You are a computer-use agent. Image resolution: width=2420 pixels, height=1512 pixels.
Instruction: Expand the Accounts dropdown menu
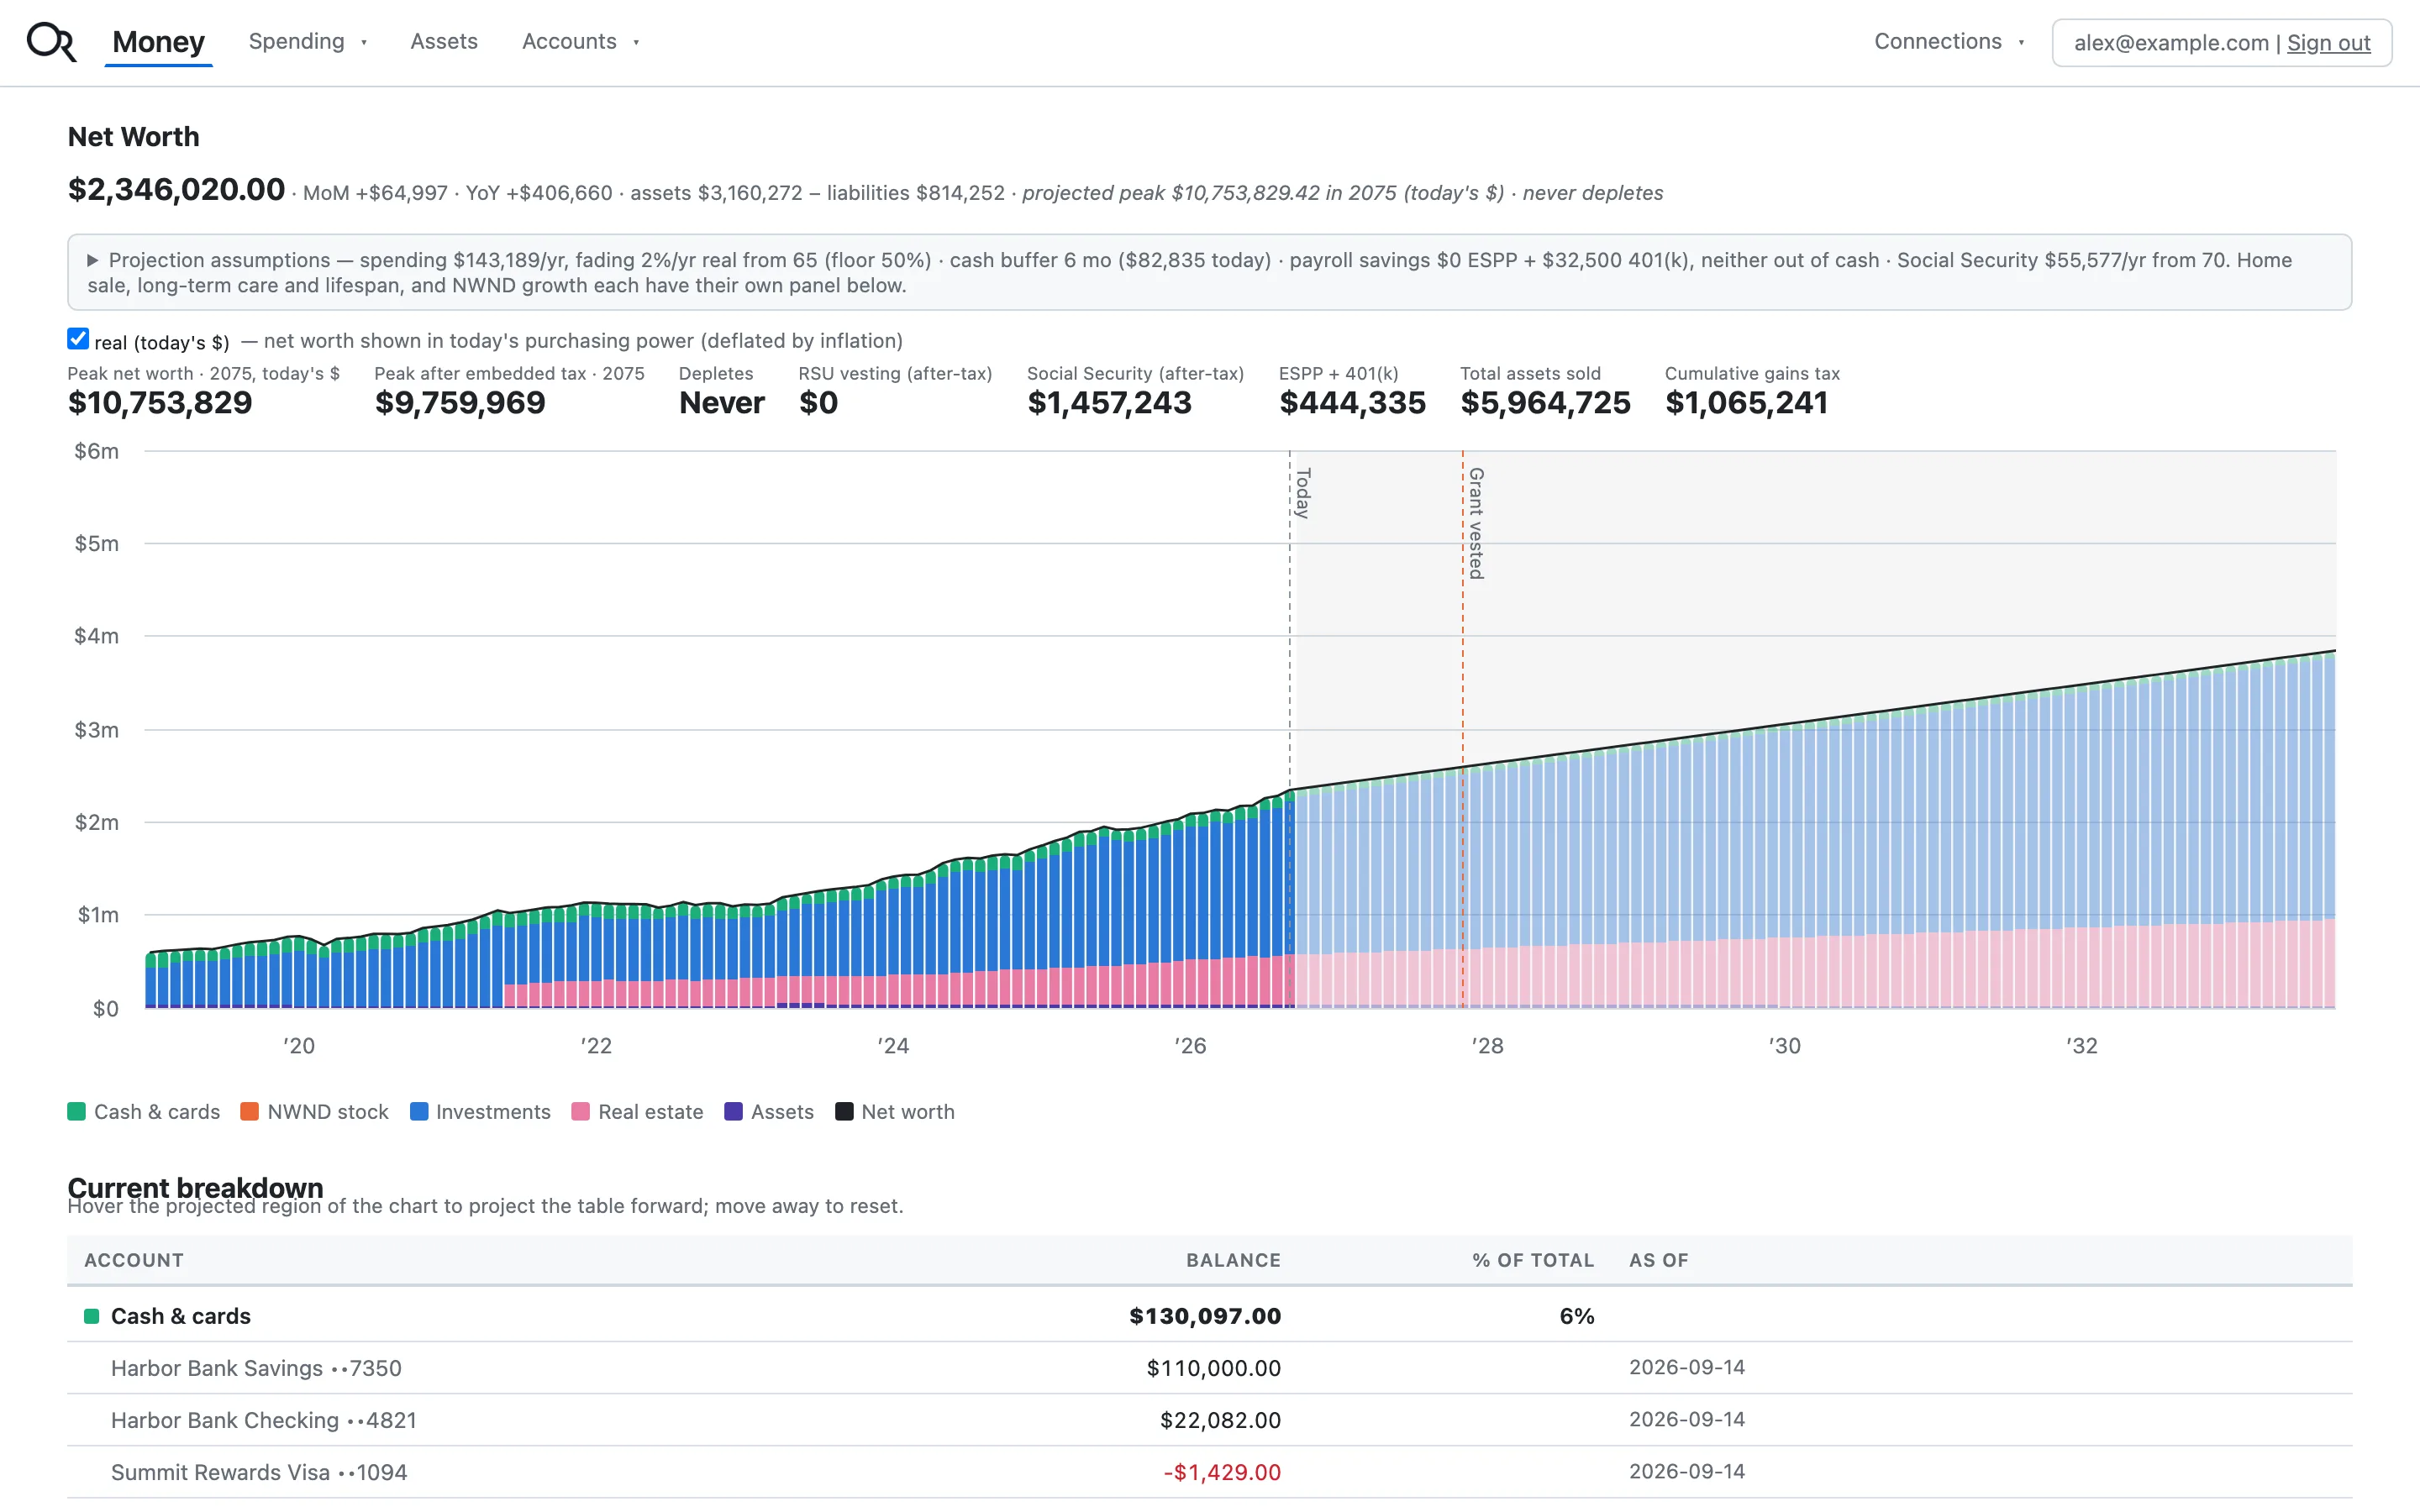(580, 42)
